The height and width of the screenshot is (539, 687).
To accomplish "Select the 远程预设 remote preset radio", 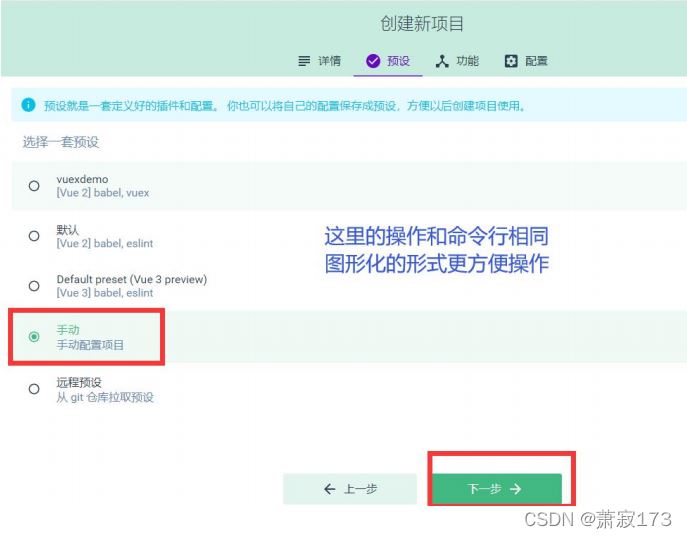I will pyautogui.click(x=34, y=389).
